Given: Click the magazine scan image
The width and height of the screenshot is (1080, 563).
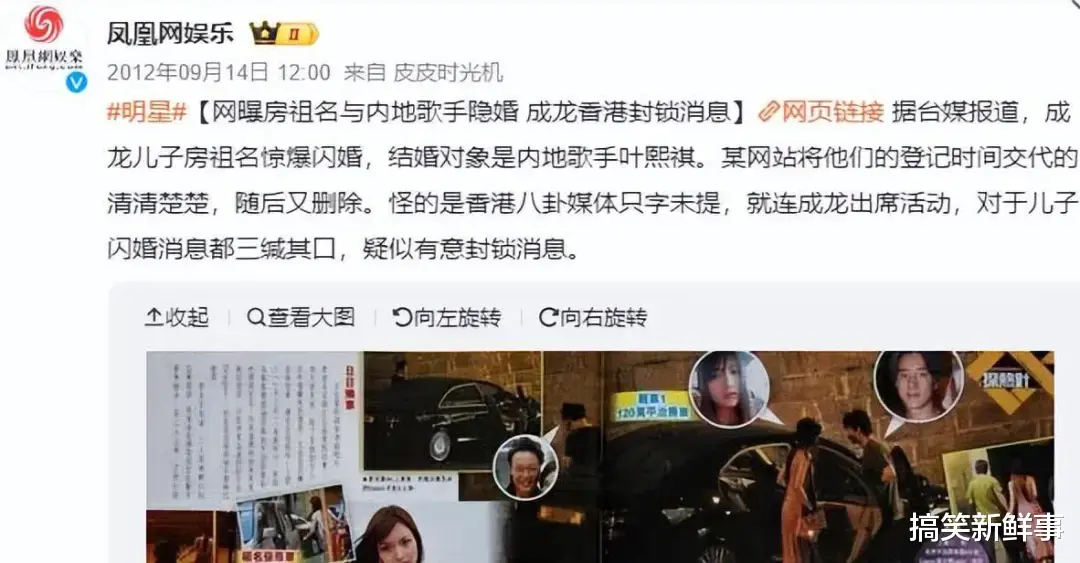Looking at the screenshot, I should point(600,457).
